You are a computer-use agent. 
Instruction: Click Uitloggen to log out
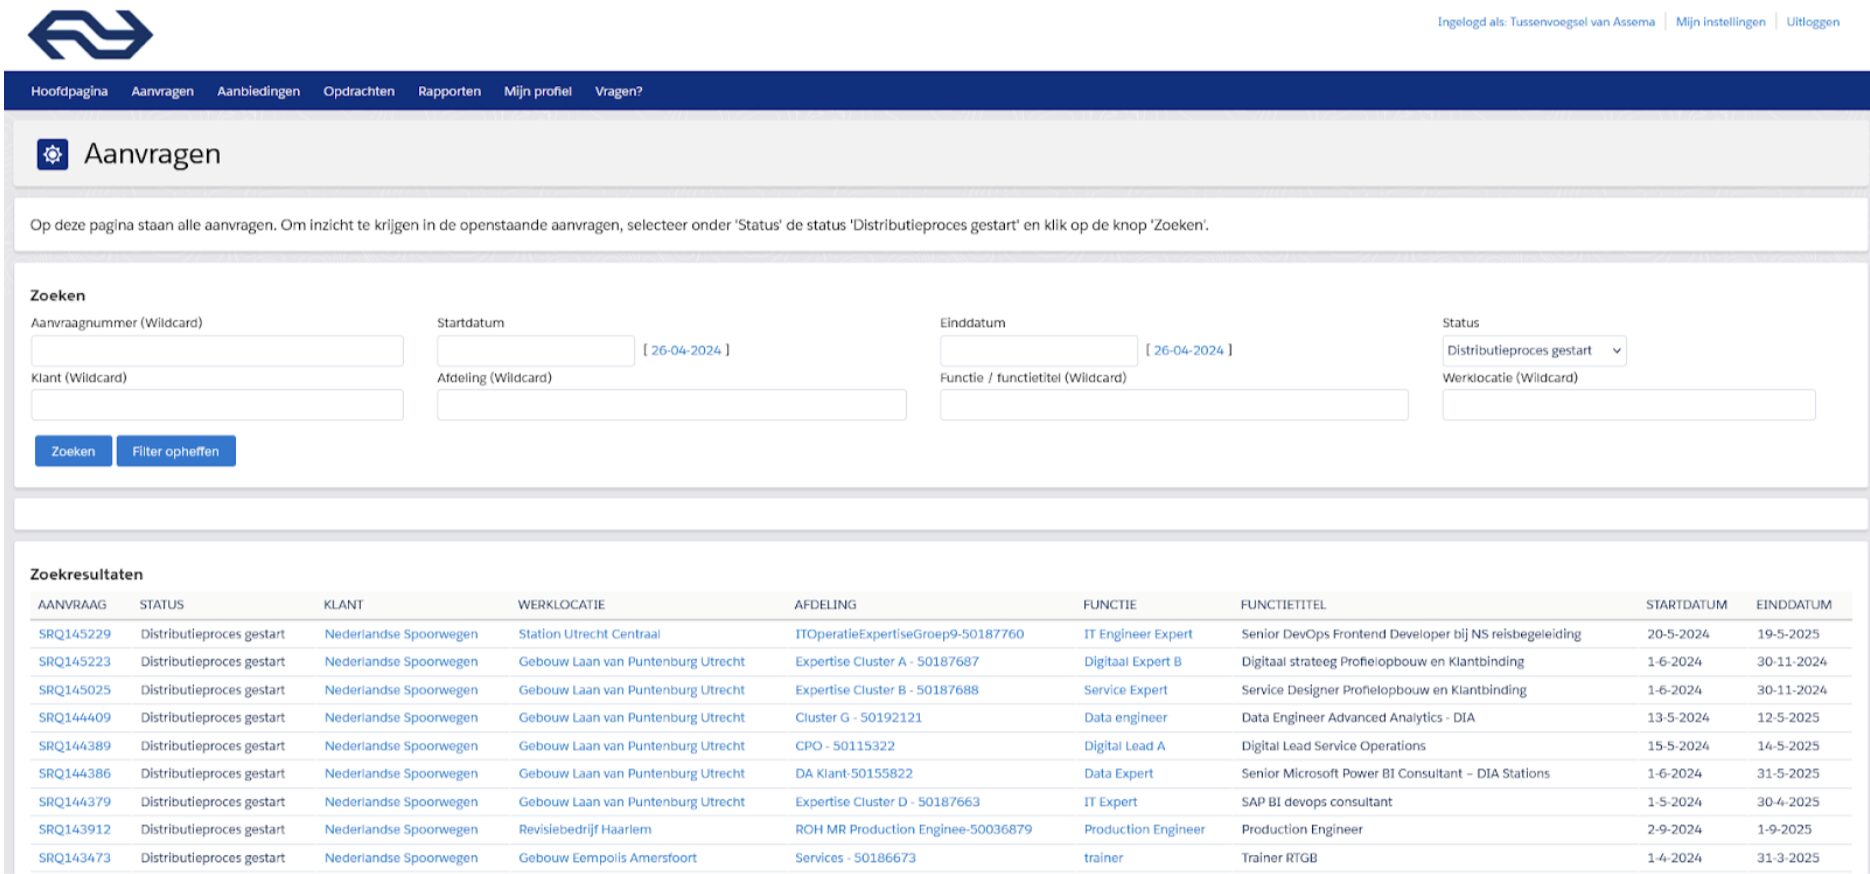[x=1812, y=22]
